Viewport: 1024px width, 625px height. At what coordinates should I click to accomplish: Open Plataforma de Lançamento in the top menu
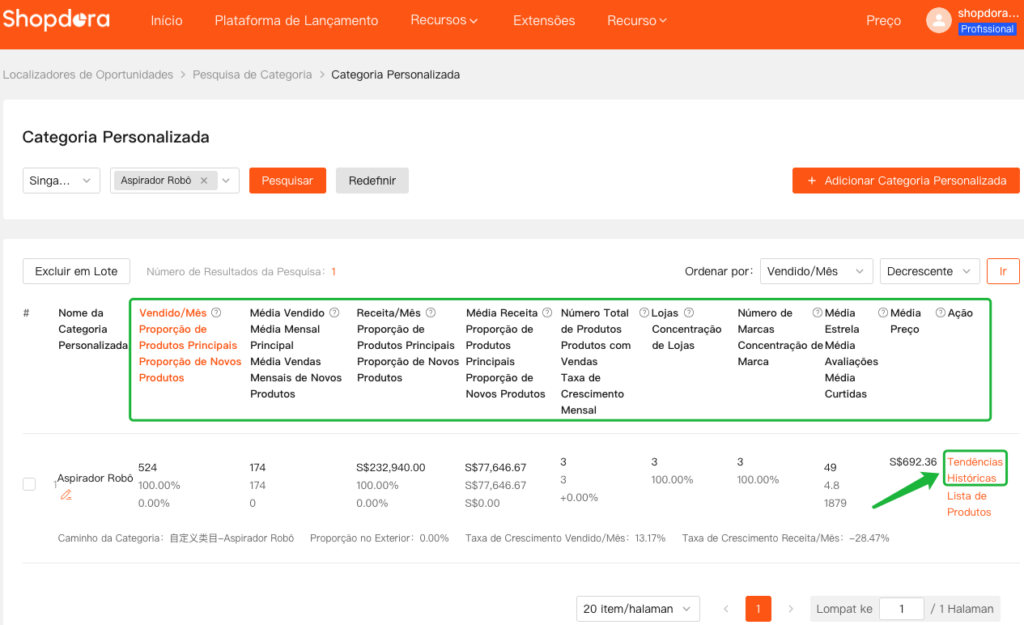pos(296,21)
